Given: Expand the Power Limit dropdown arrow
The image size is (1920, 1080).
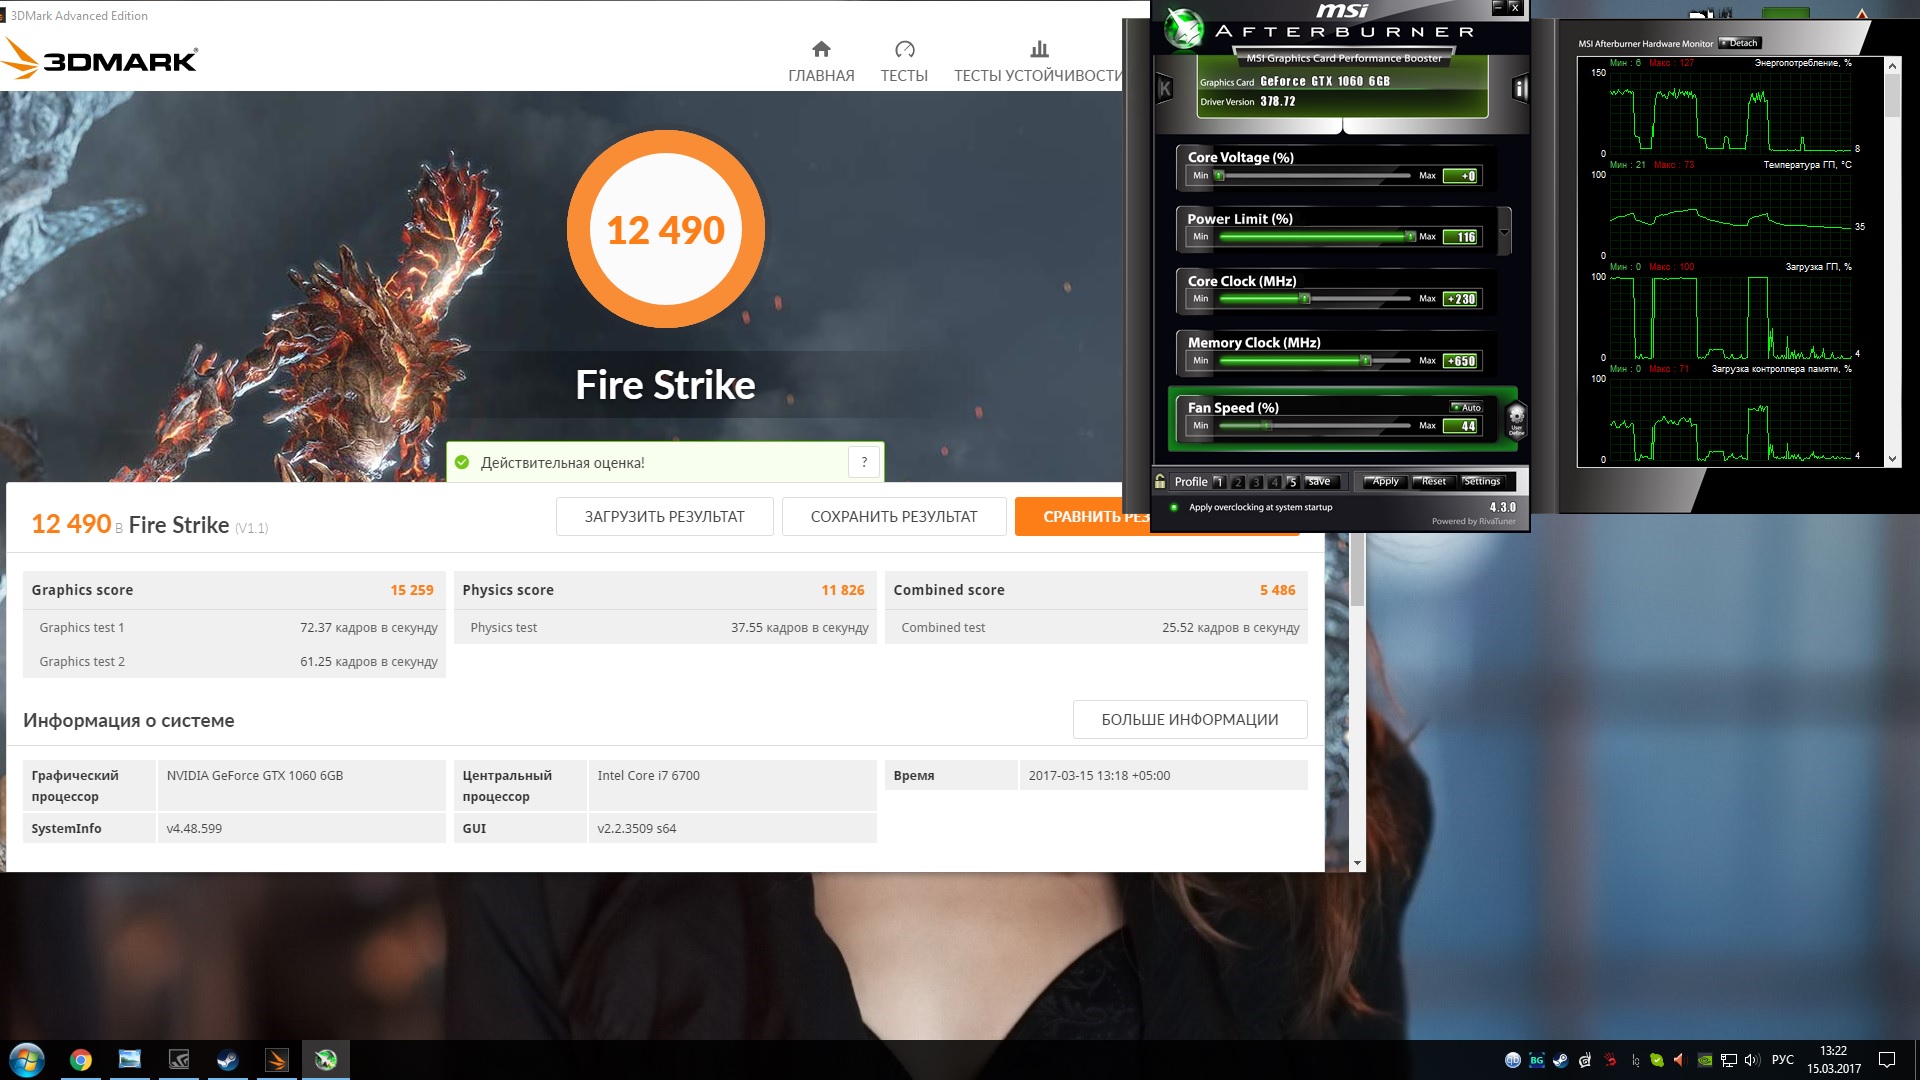Looking at the screenshot, I should point(1504,232).
